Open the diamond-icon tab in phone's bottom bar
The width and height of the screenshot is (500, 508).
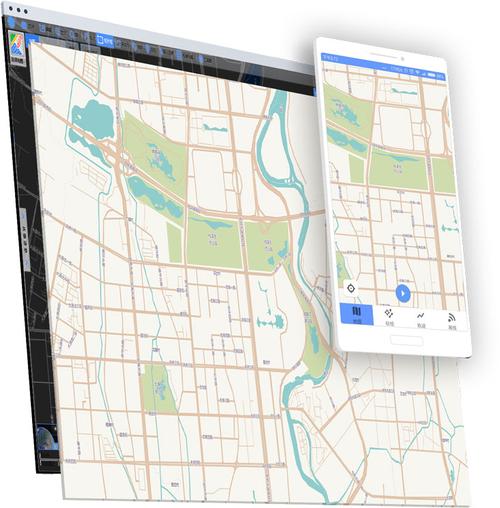coord(389,317)
